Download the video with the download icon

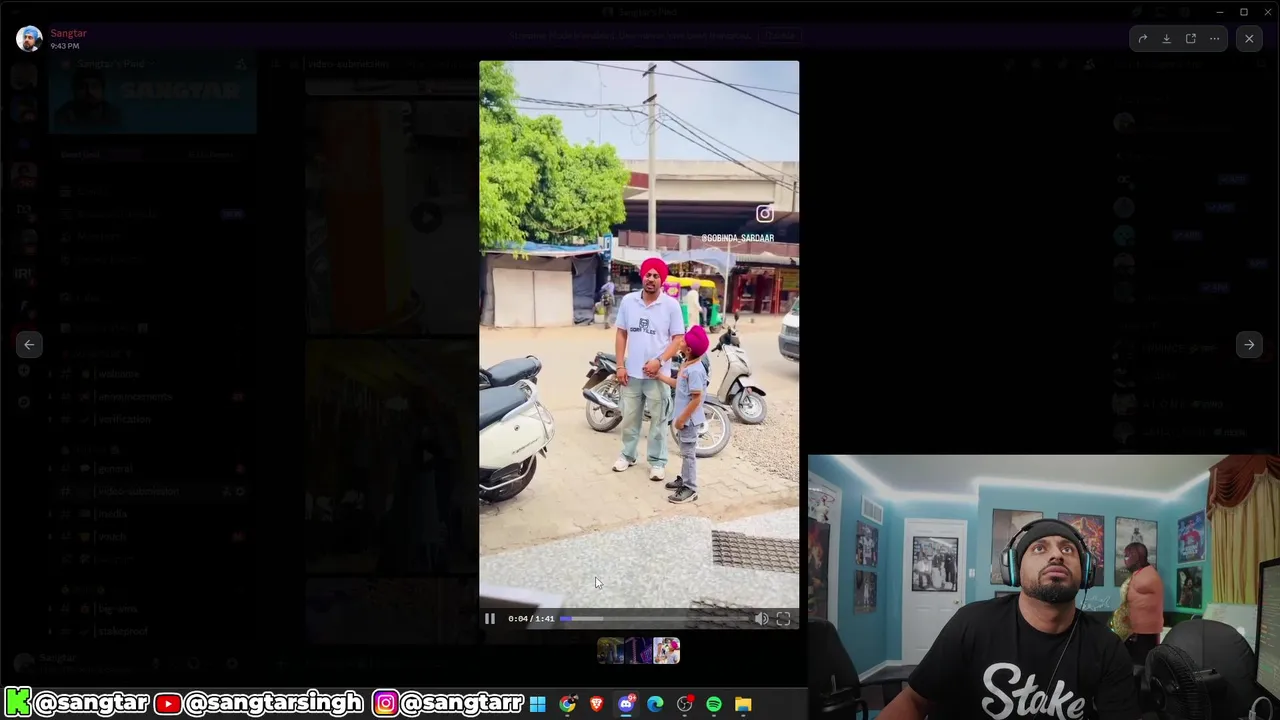pos(1166,39)
